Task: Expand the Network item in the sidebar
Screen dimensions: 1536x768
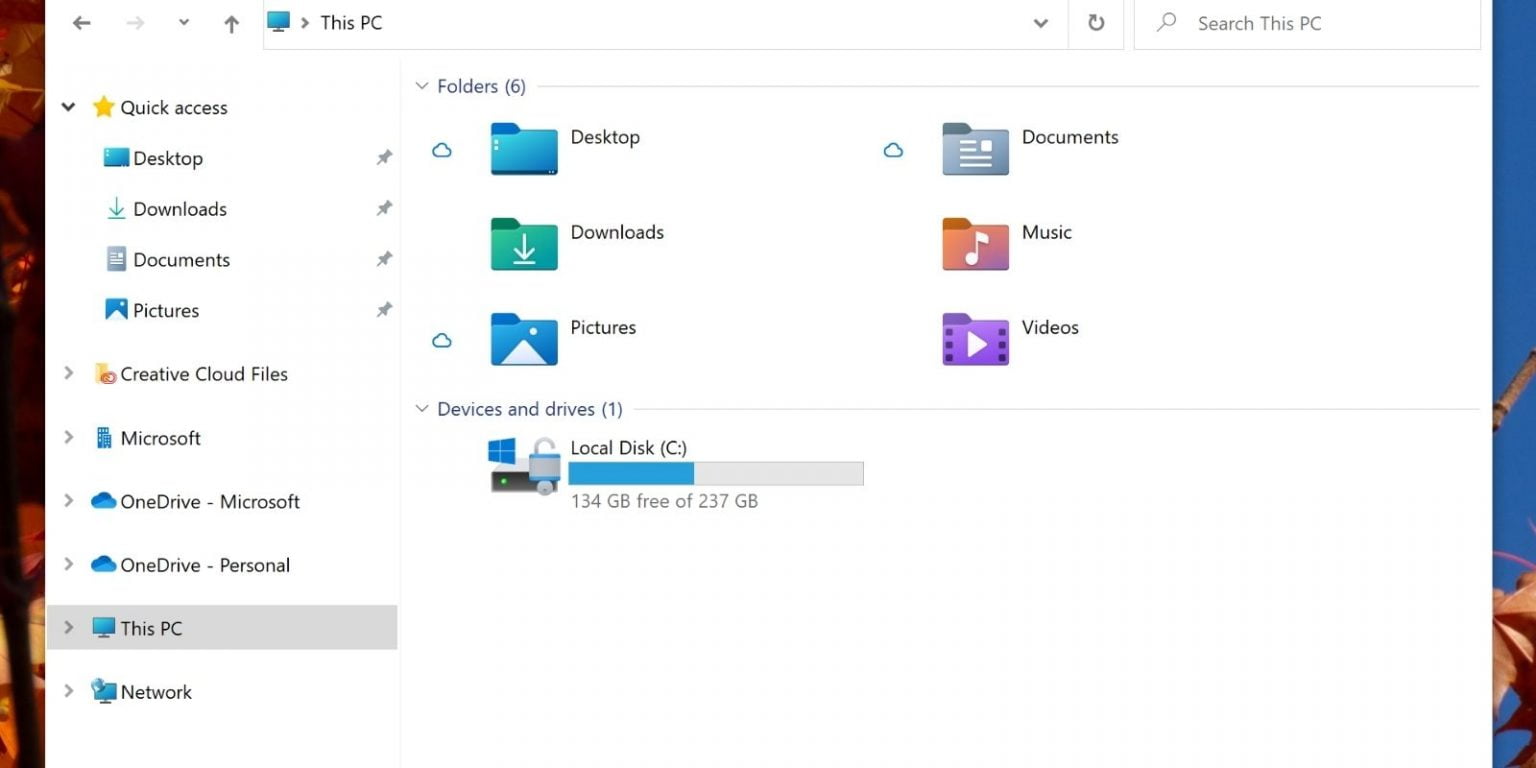Action: pos(68,691)
